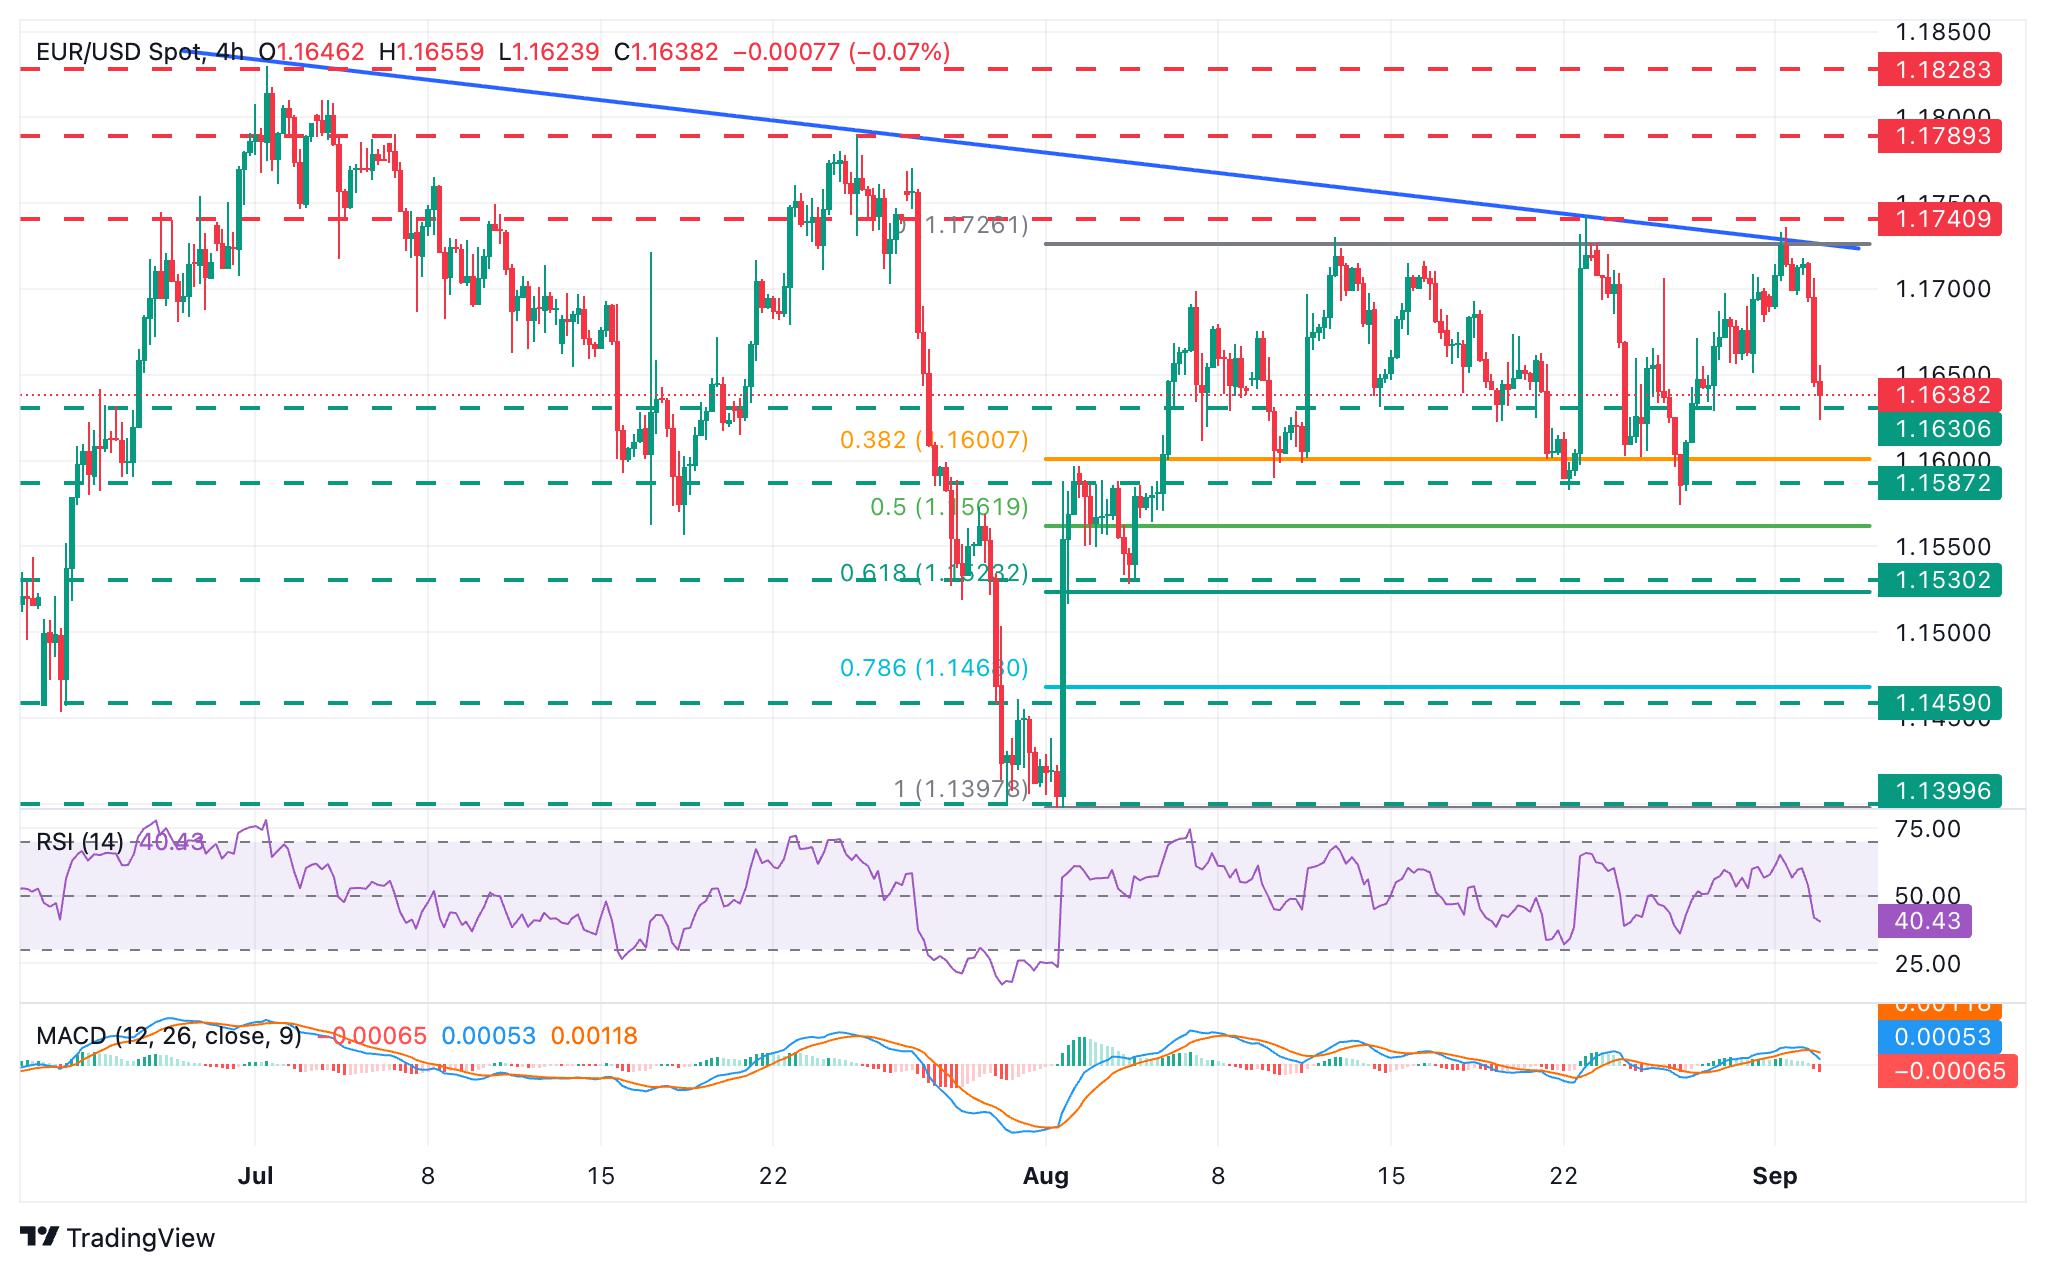
Task: Click the 1.18500 price axis tick
Action: click(x=1943, y=32)
